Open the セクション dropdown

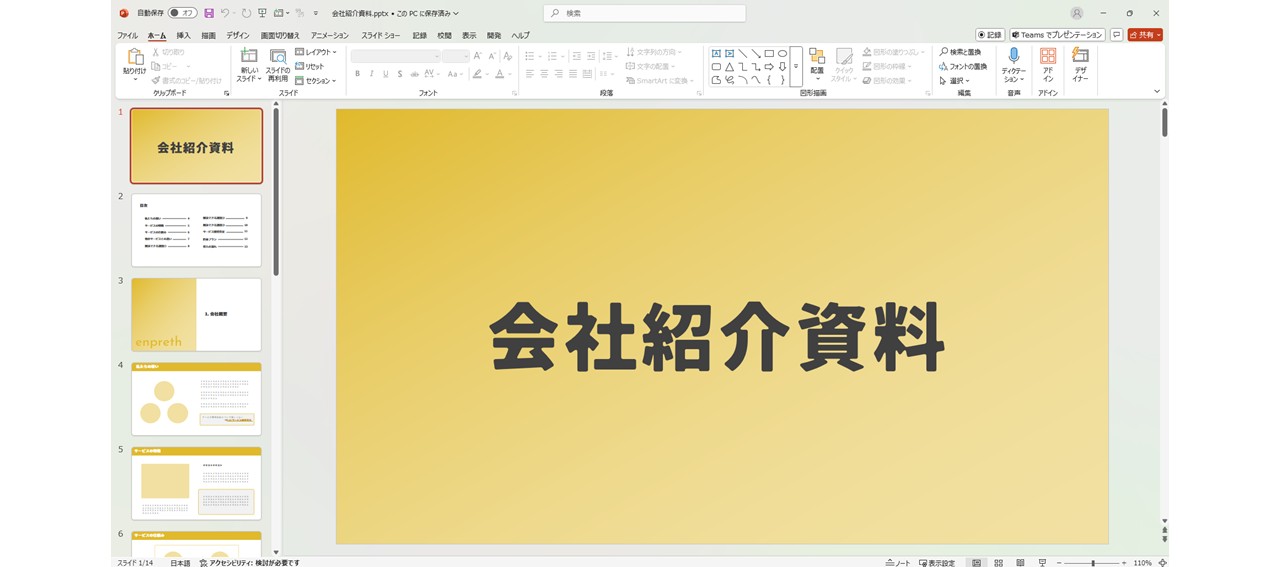[x=316, y=81]
